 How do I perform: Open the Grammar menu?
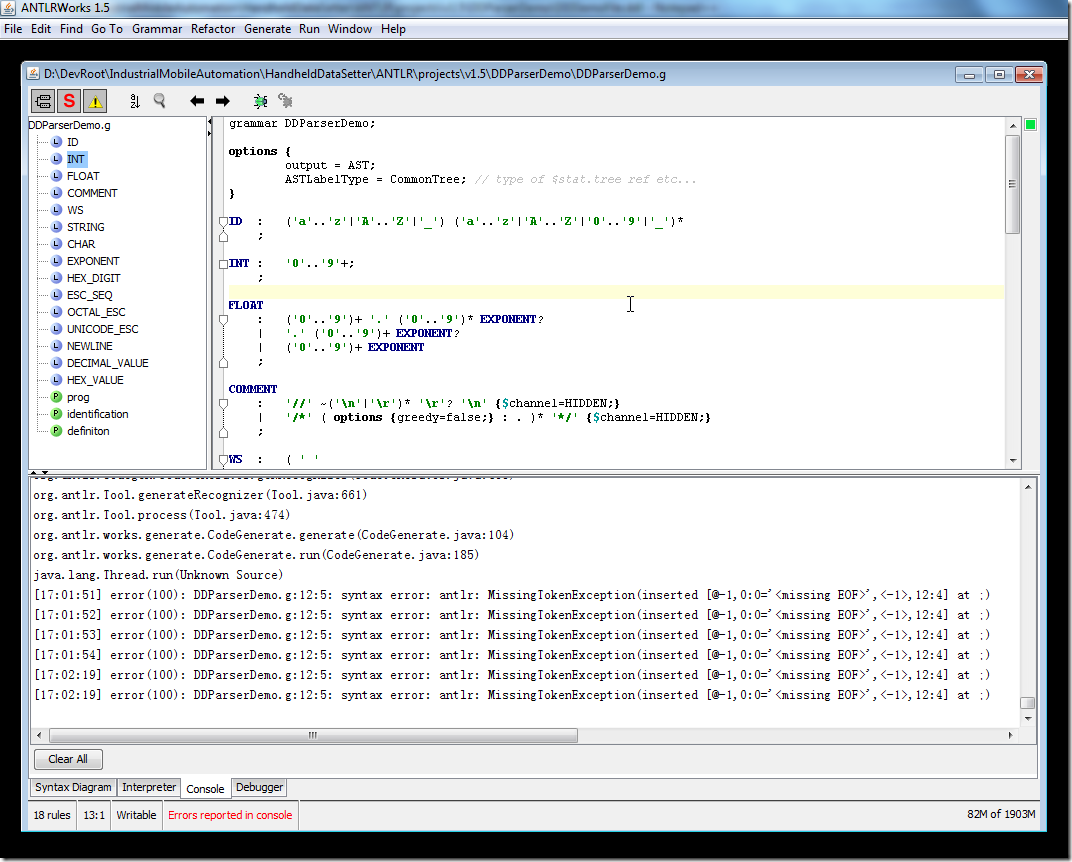tap(157, 29)
